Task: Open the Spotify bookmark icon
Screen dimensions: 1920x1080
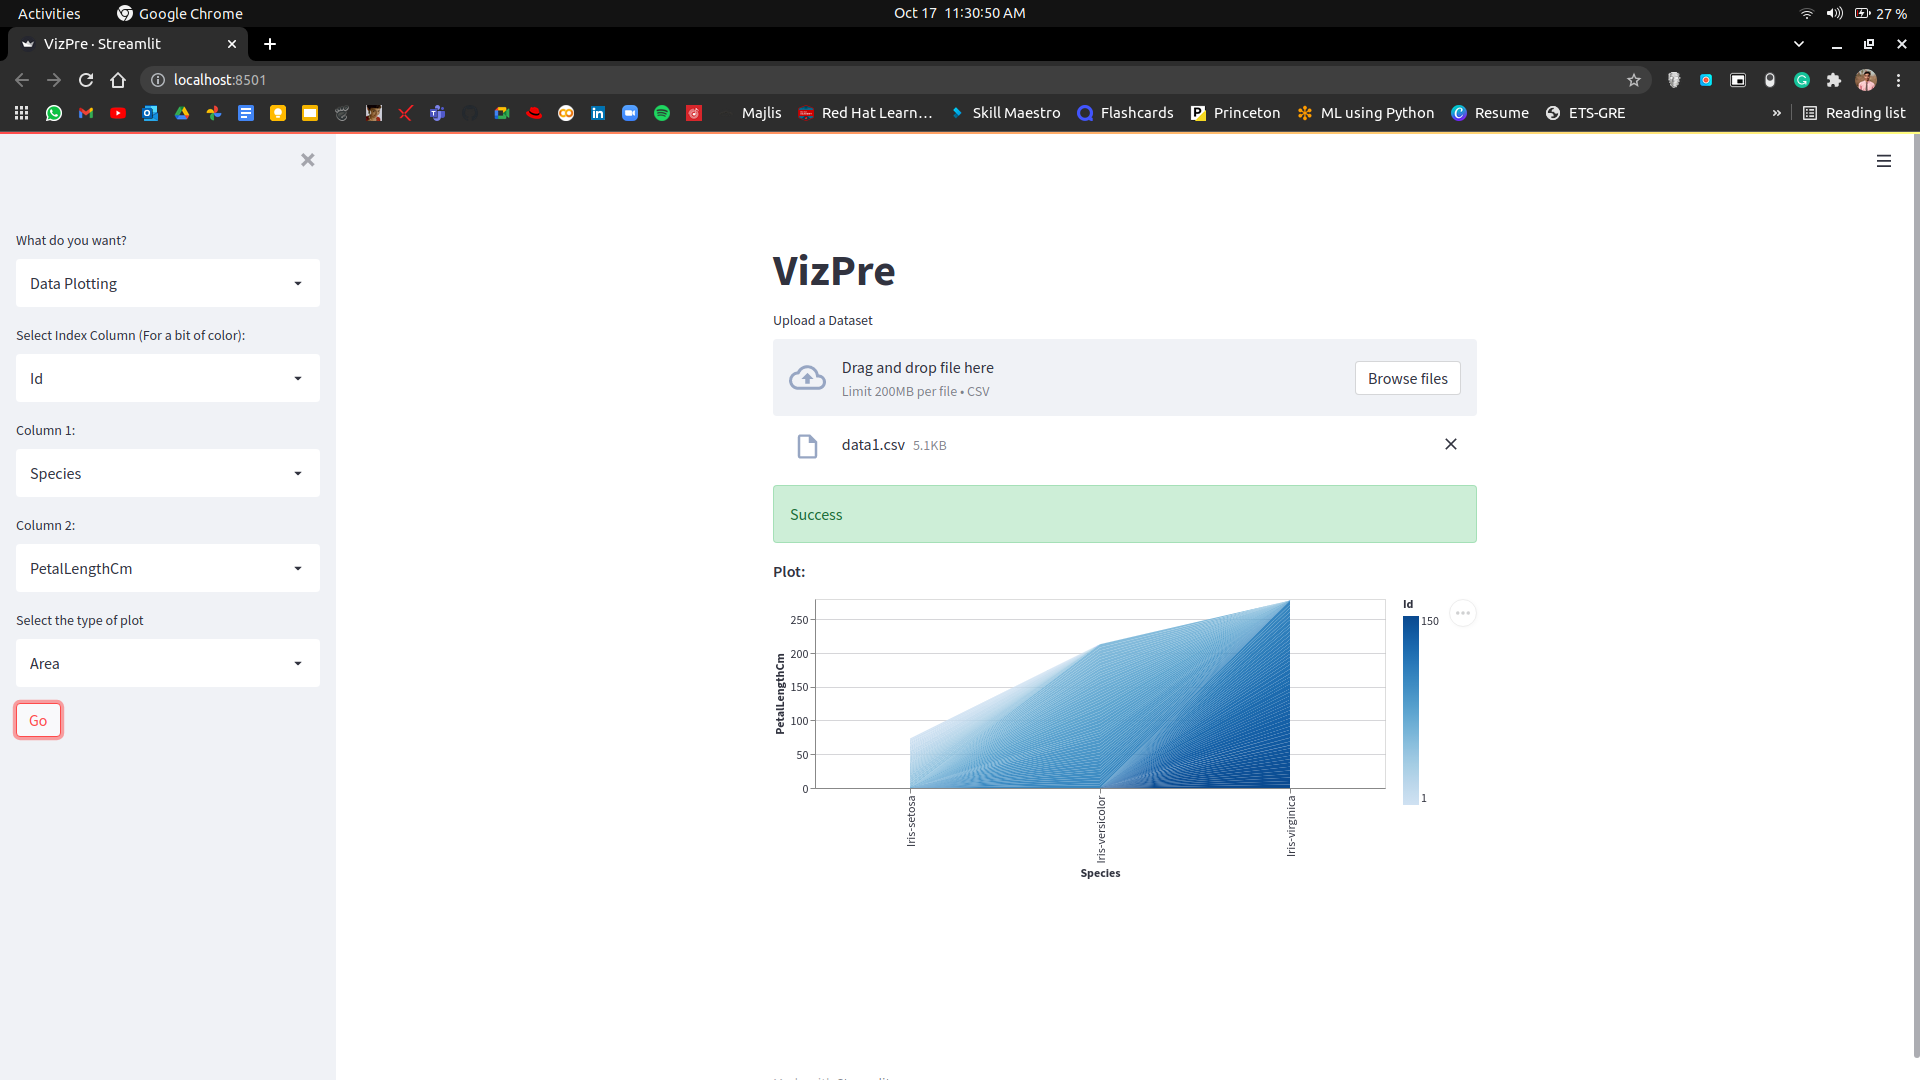Action: [x=662, y=113]
